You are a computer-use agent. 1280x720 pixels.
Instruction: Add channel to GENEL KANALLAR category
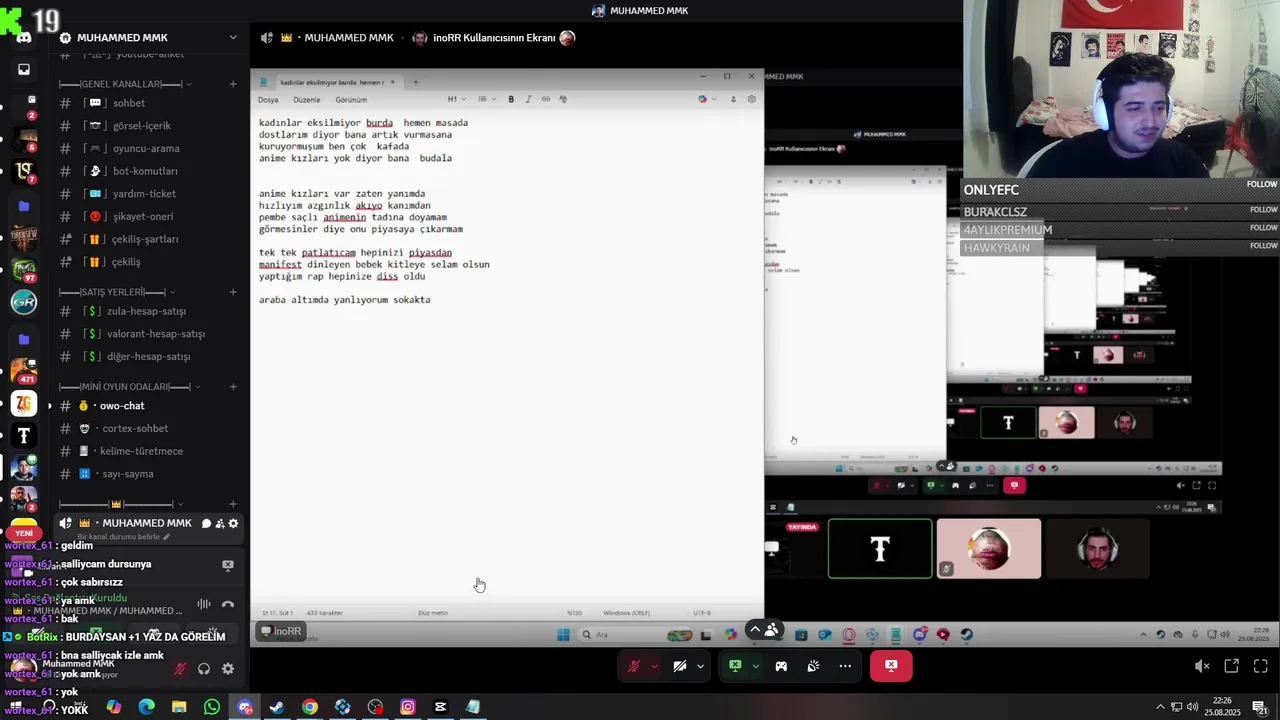tap(233, 84)
